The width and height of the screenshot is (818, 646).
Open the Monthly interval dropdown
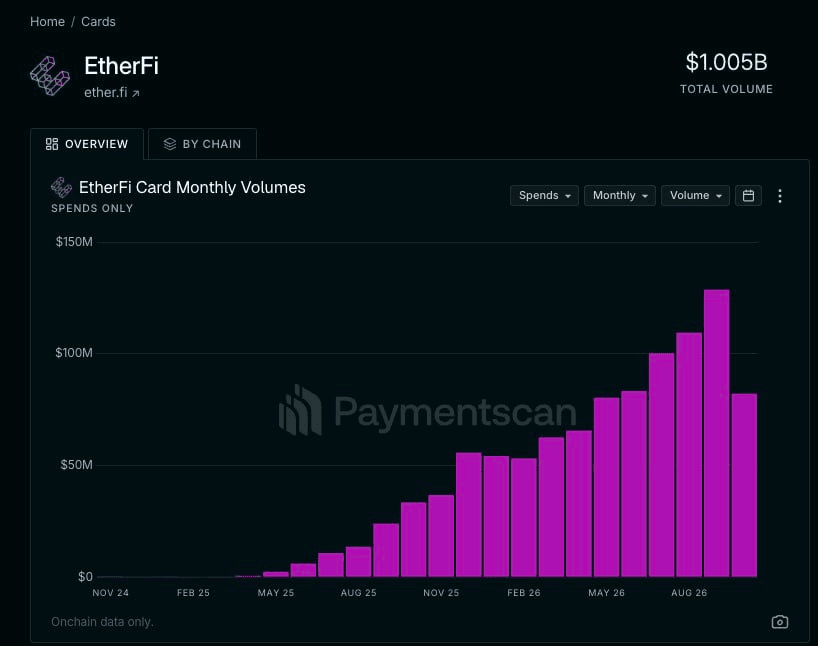(x=620, y=196)
